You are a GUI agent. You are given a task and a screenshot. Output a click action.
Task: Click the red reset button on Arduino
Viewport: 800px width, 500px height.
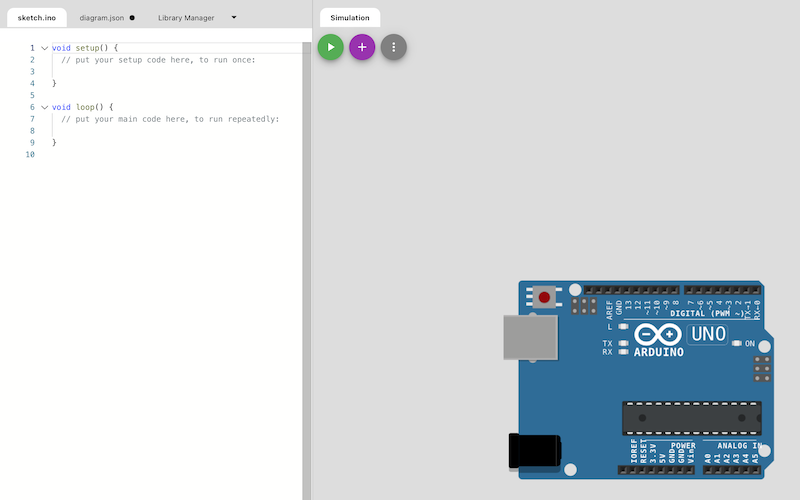544,297
